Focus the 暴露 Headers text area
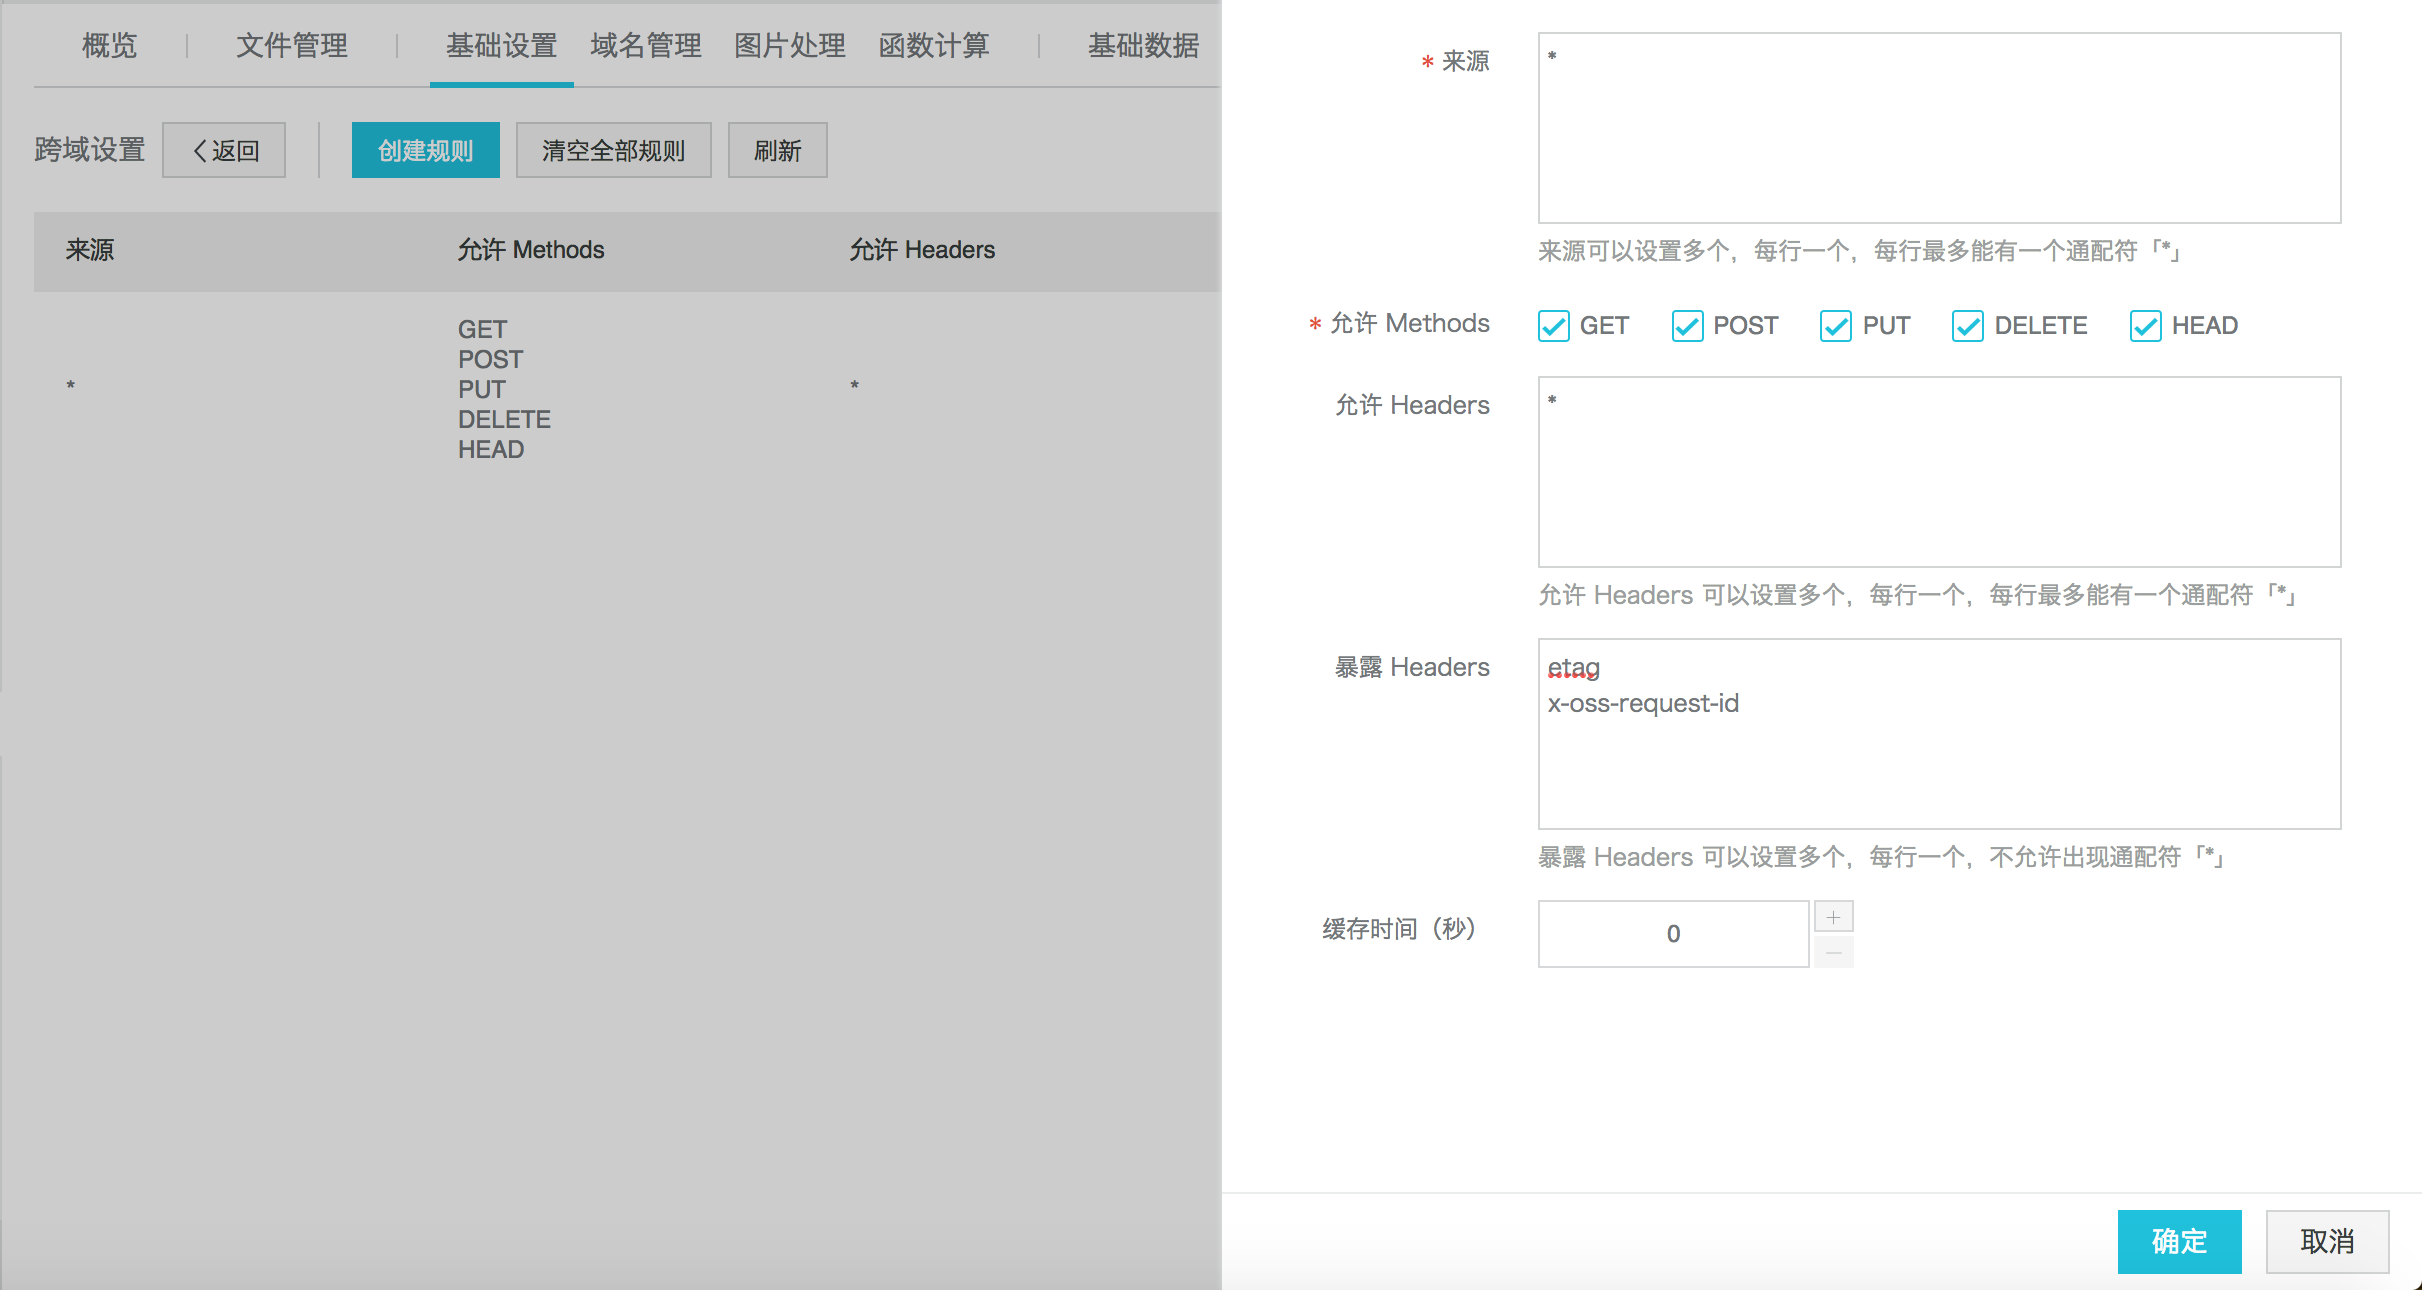The width and height of the screenshot is (2422, 1290). (x=1938, y=760)
